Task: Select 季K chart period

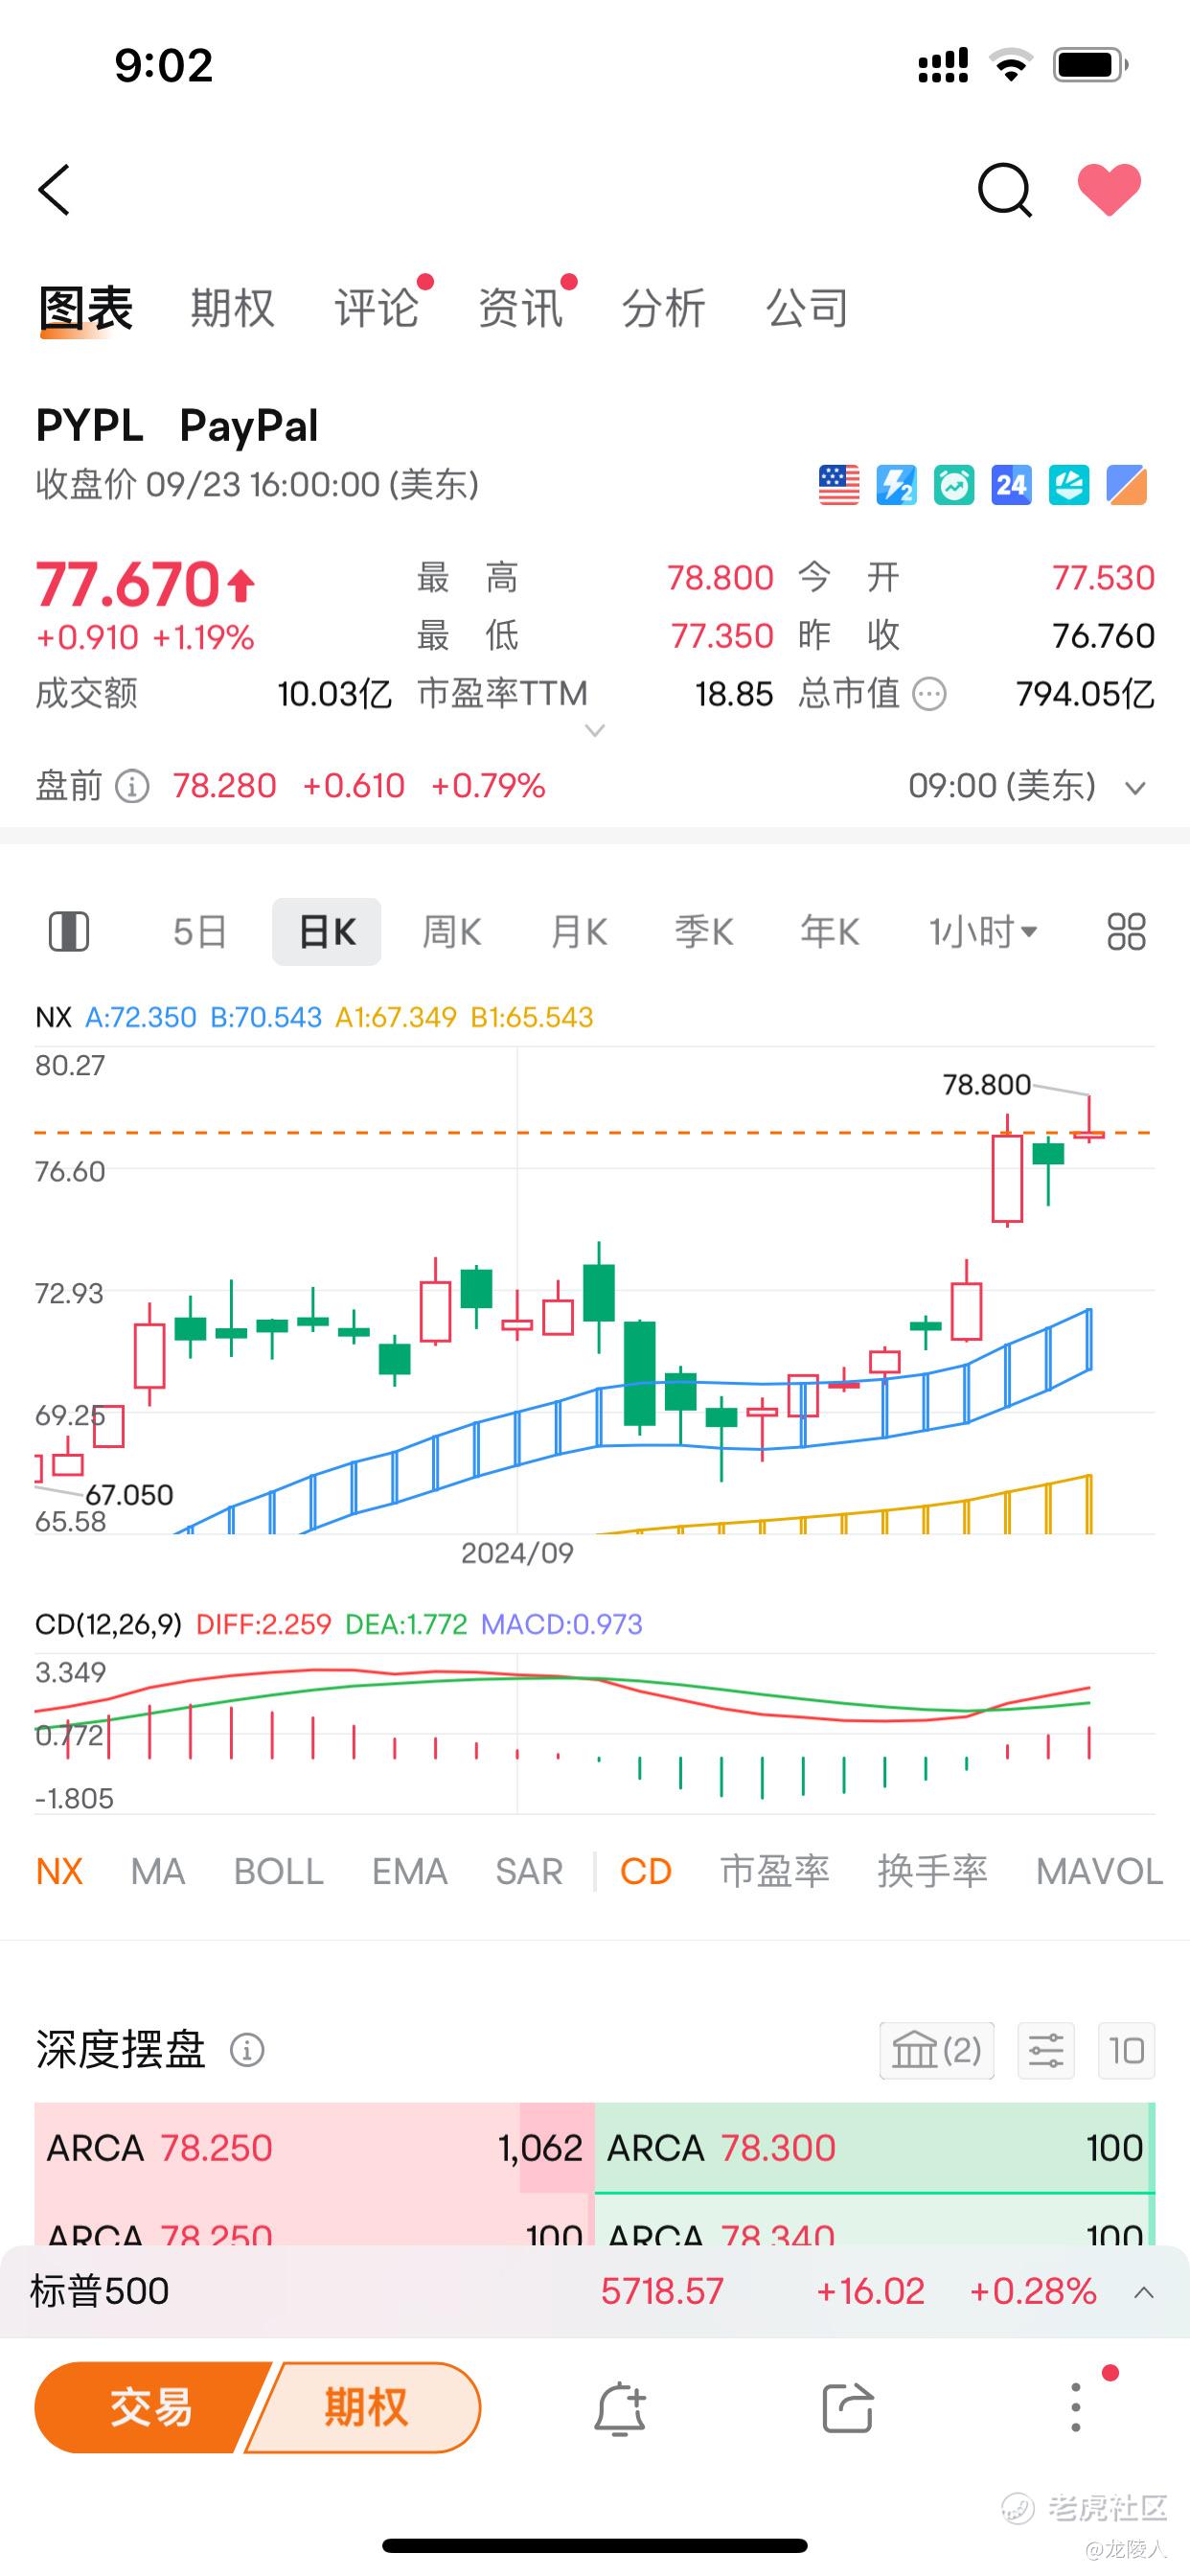Action: 704,932
